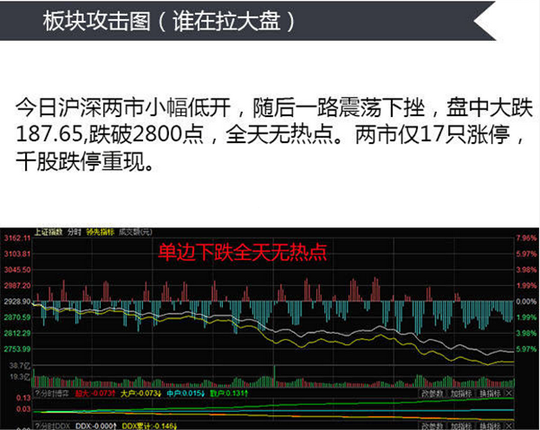The image size is (540, 430).
Task: Click 改参数 in the 分时DDX panel
Action: 432,426
